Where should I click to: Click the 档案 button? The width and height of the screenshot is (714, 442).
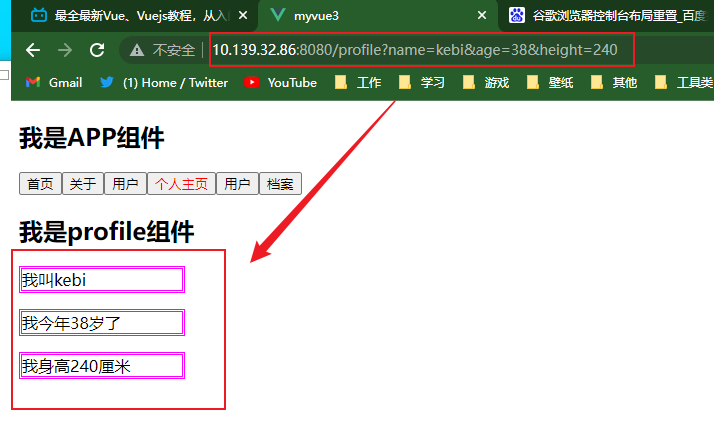click(x=280, y=184)
